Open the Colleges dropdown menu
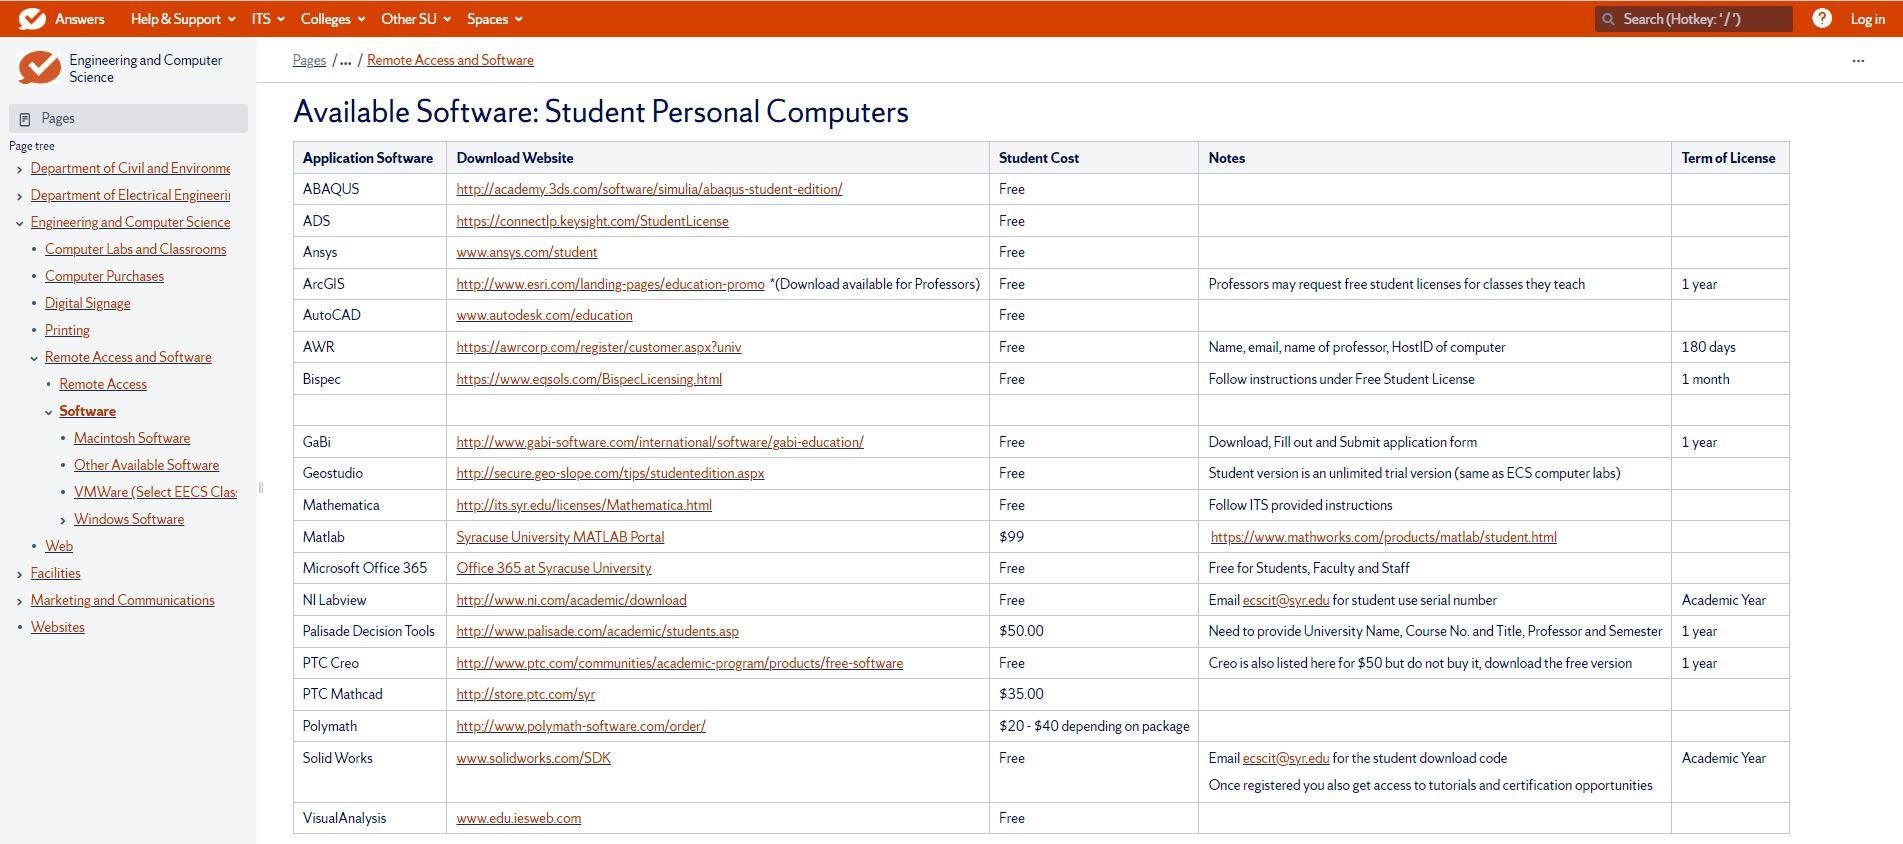This screenshot has width=1903, height=844. point(333,19)
